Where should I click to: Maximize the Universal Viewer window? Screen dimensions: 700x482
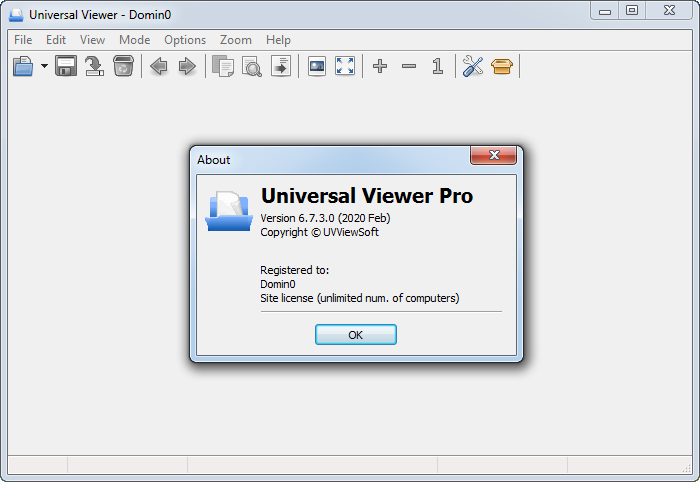632,10
